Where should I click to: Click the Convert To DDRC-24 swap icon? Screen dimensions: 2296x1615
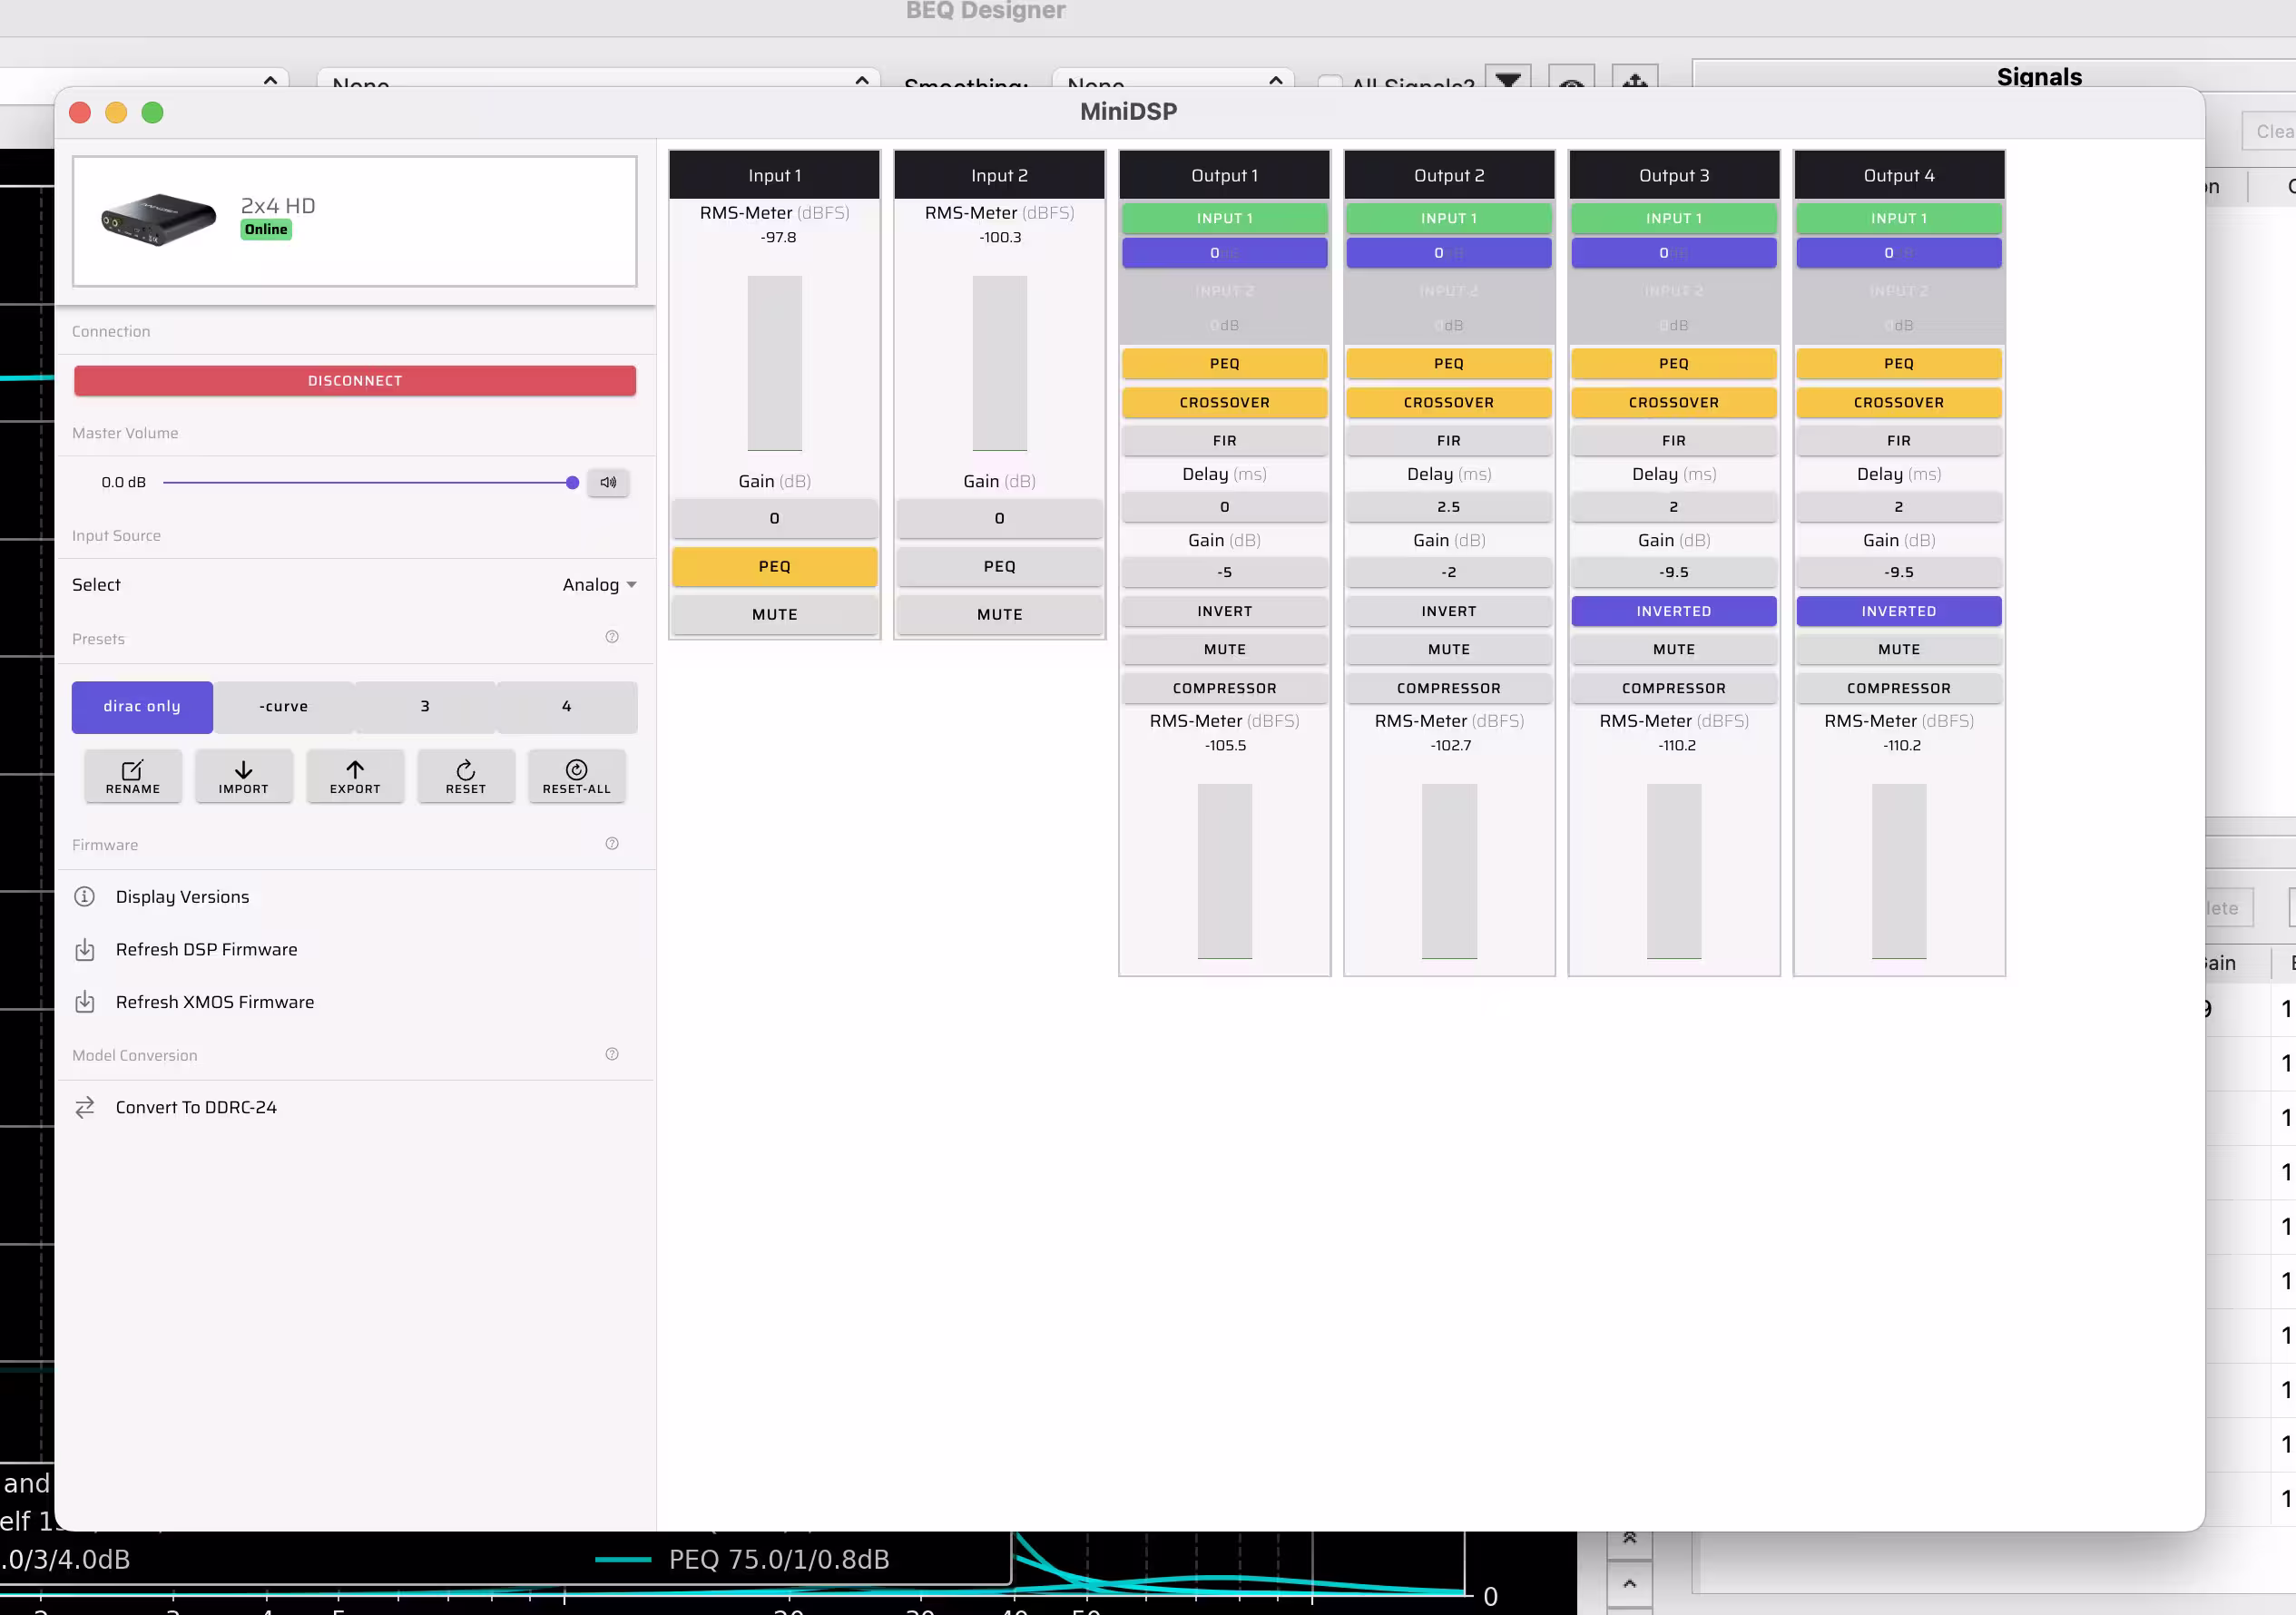point(85,1107)
